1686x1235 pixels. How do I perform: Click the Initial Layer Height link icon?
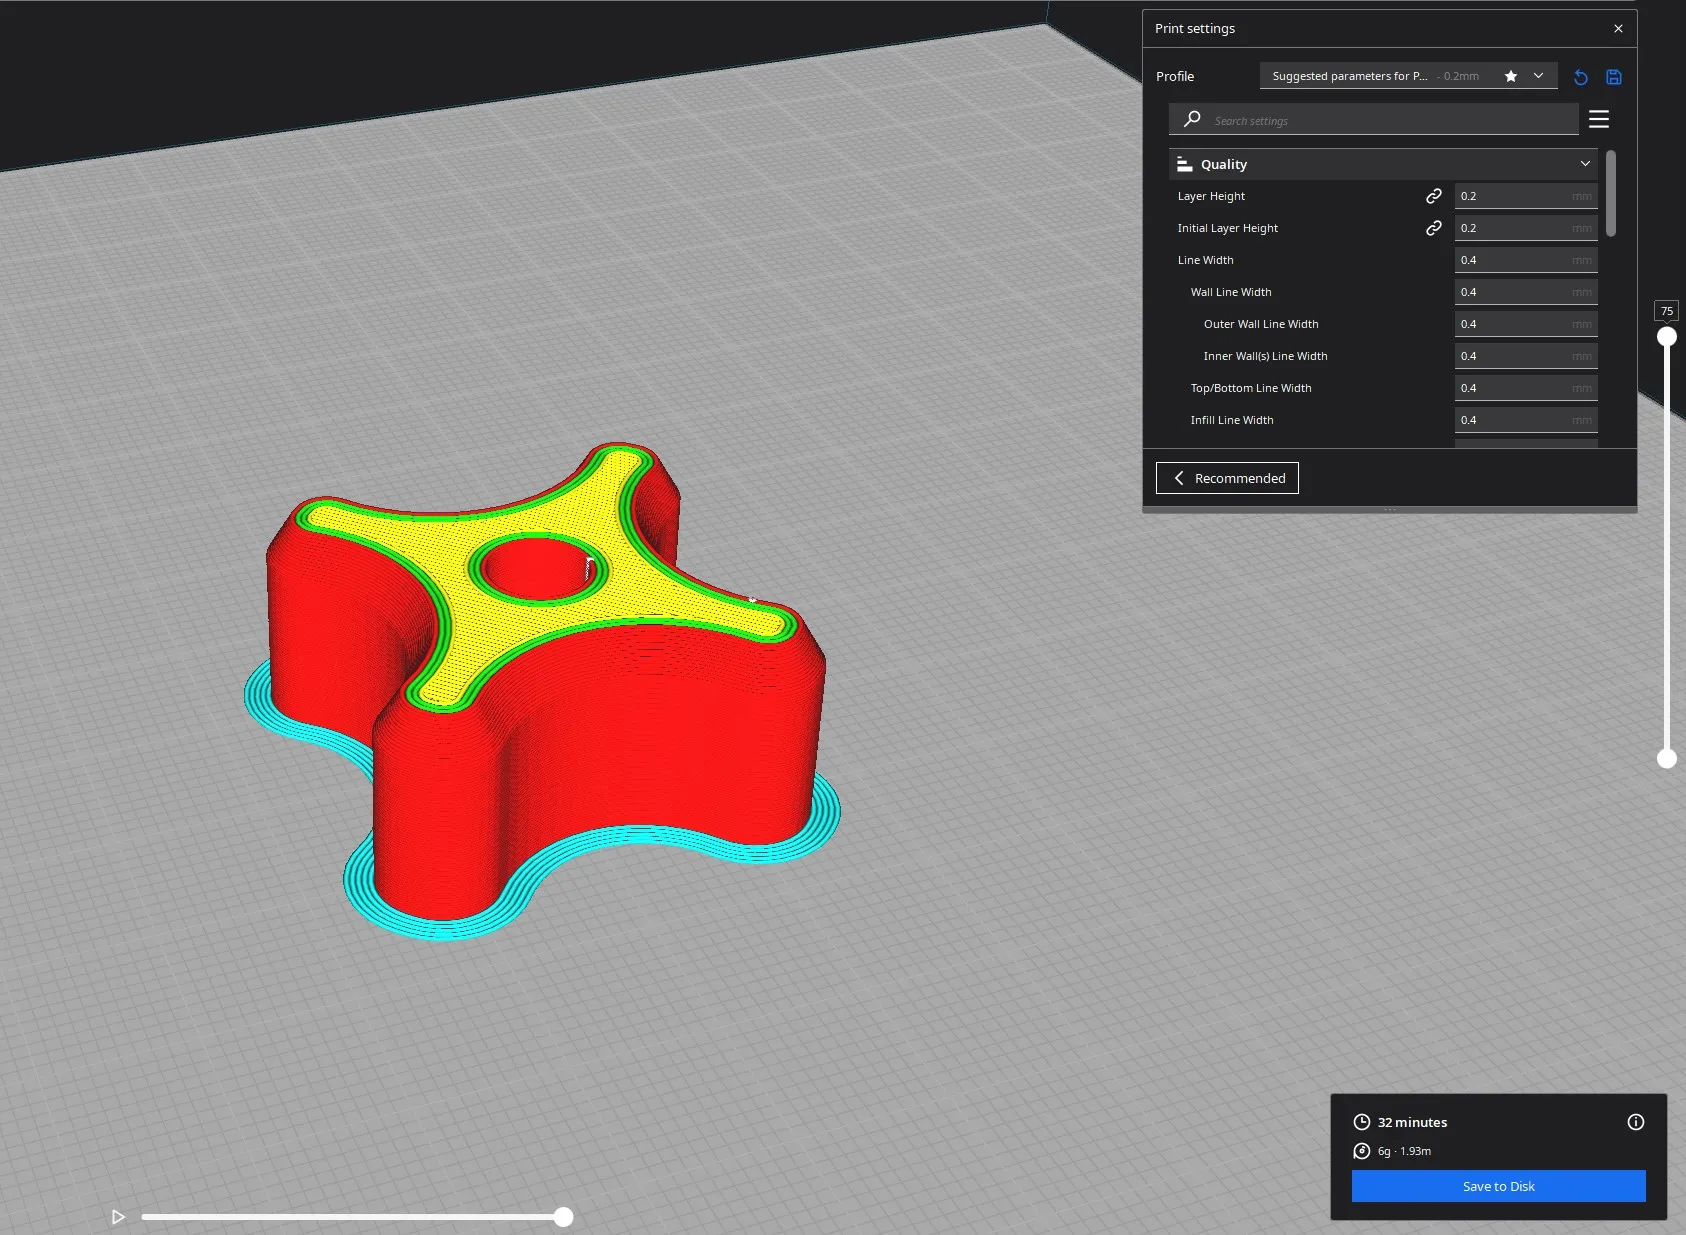pyautogui.click(x=1433, y=228)
